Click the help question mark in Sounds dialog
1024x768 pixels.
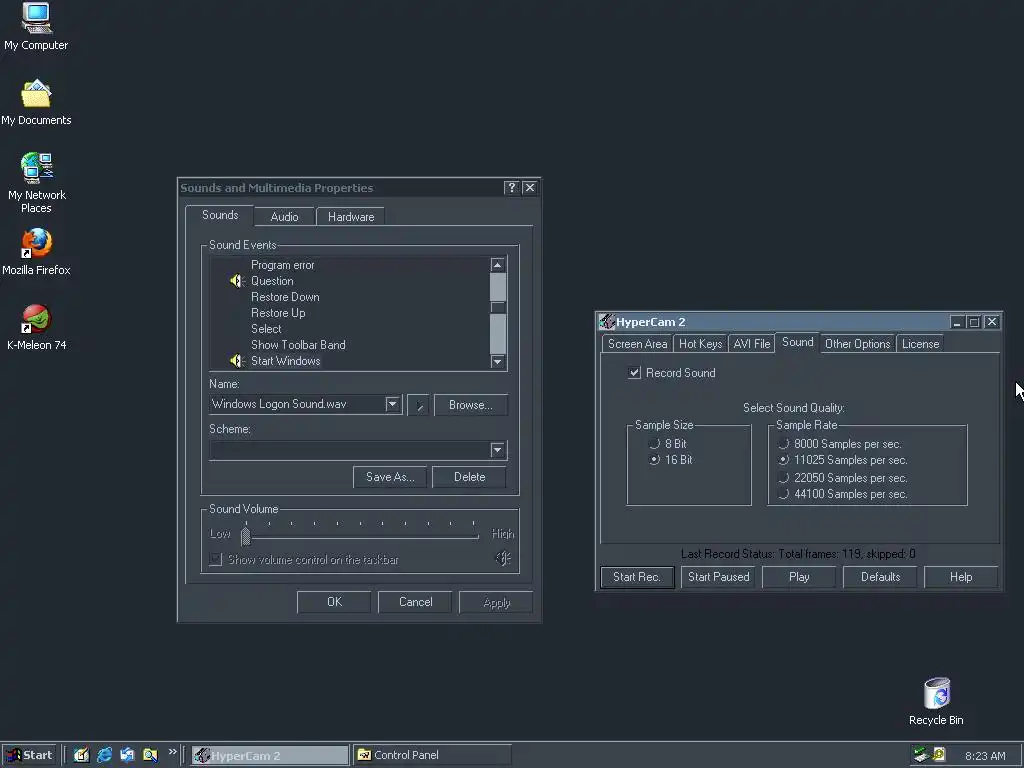(512, 188)
